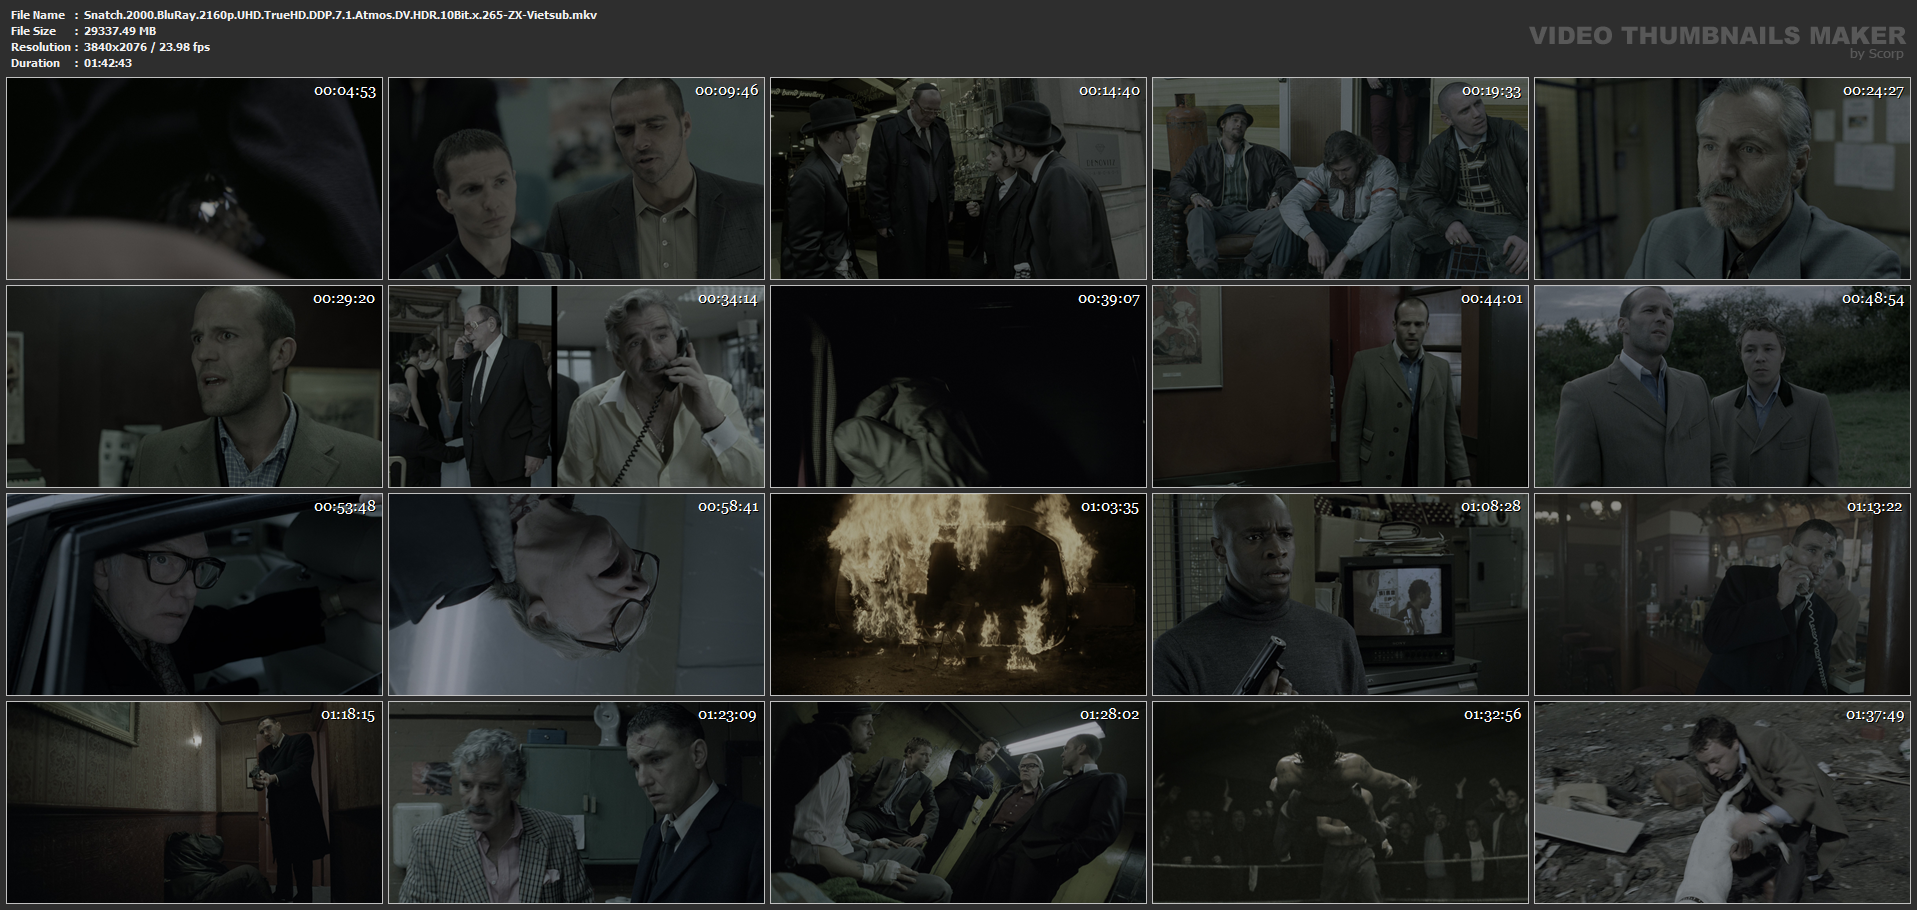Open the split-screen phone frame 00:34:14
This screenshot has width=1917, height=910.
(576, 387)
